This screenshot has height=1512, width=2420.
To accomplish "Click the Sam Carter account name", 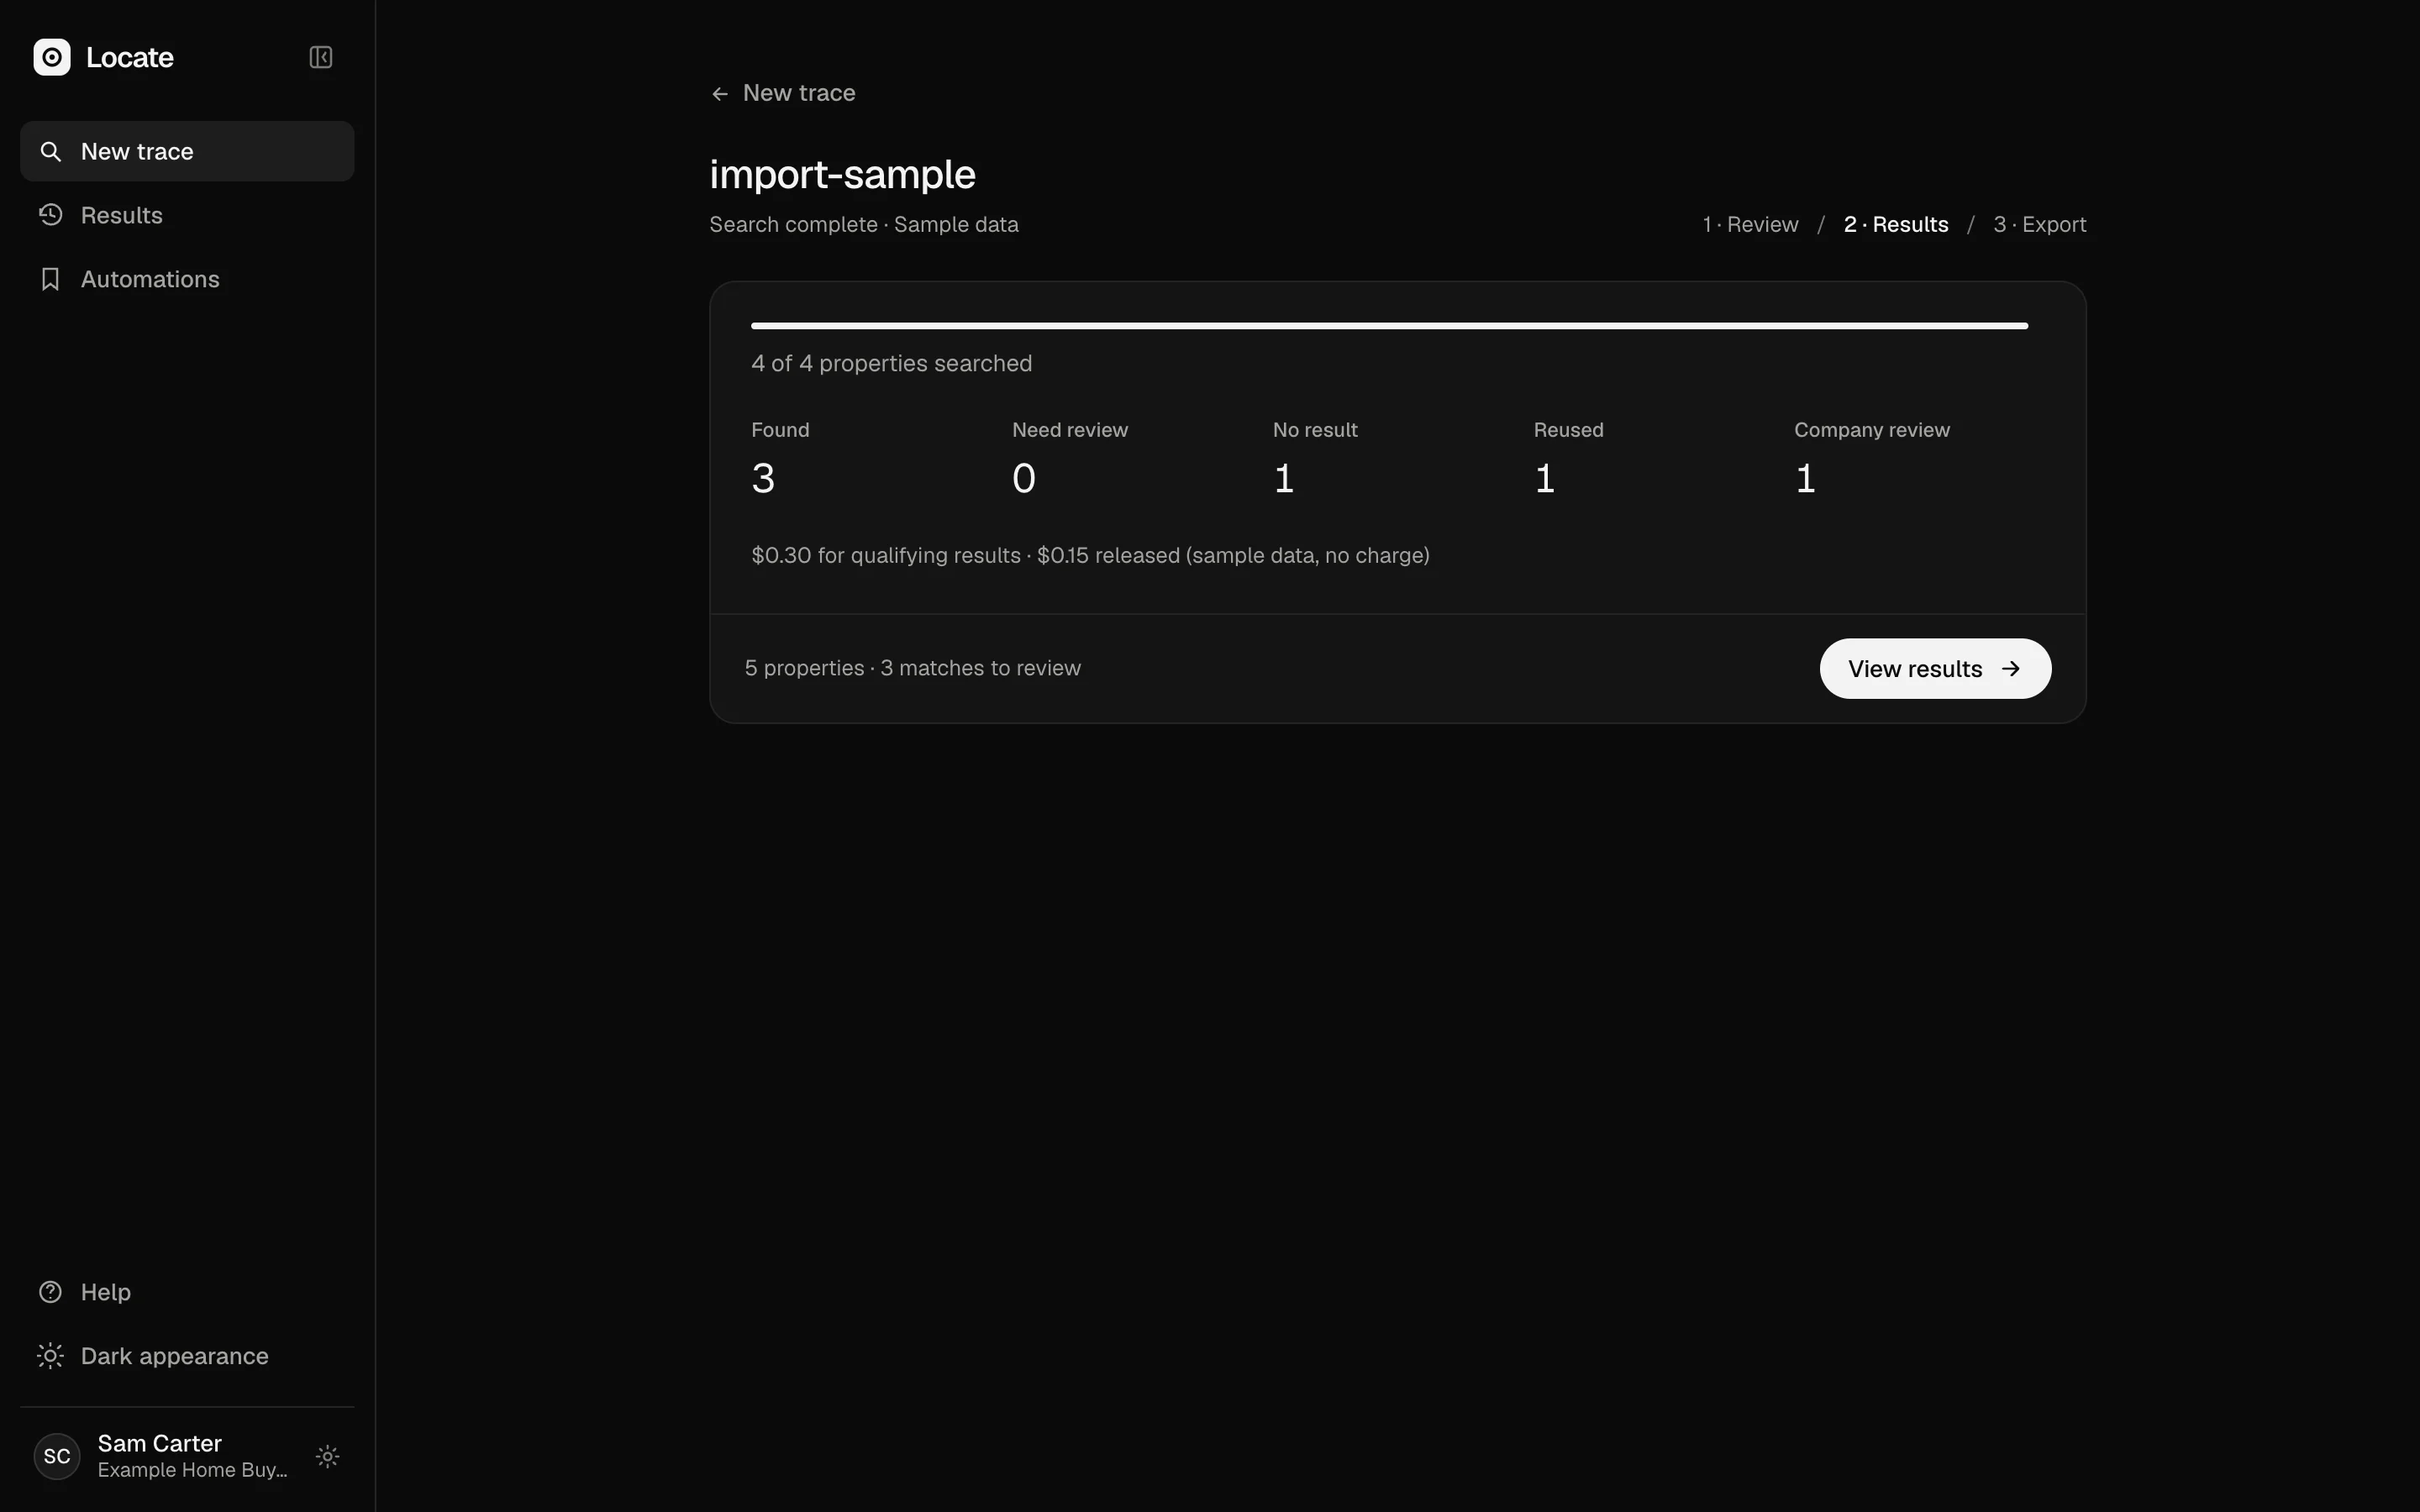I will [x=160, y=1443].
